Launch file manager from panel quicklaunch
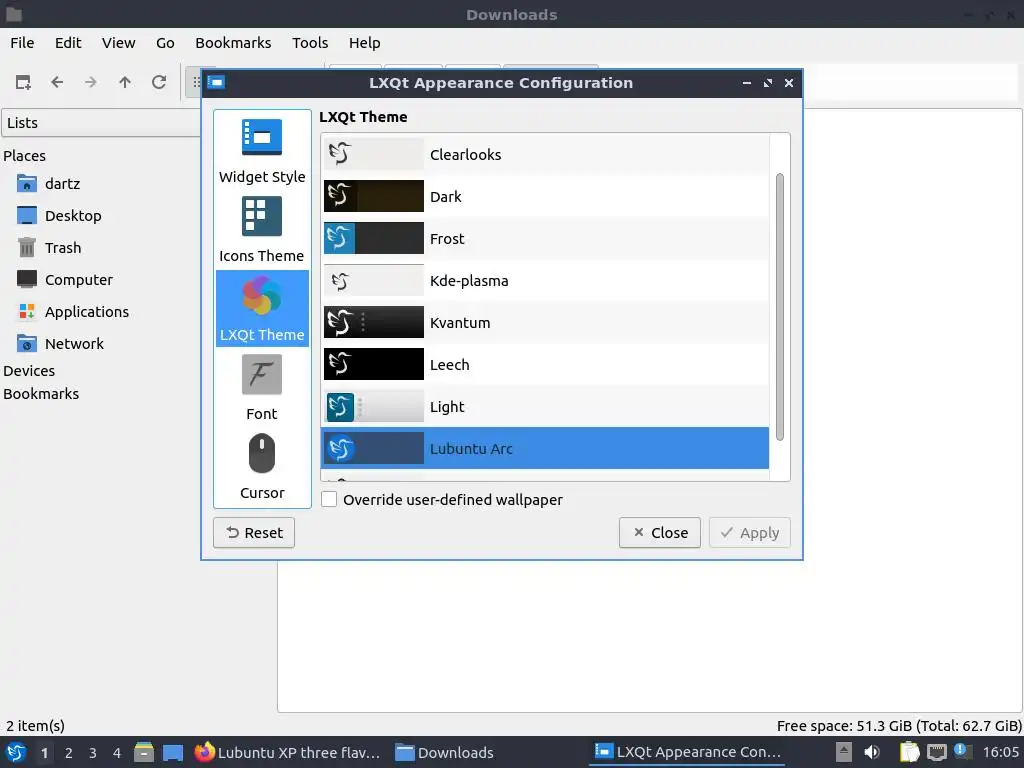This screenshot has height=768, width=1024. [x=144, y=752]
